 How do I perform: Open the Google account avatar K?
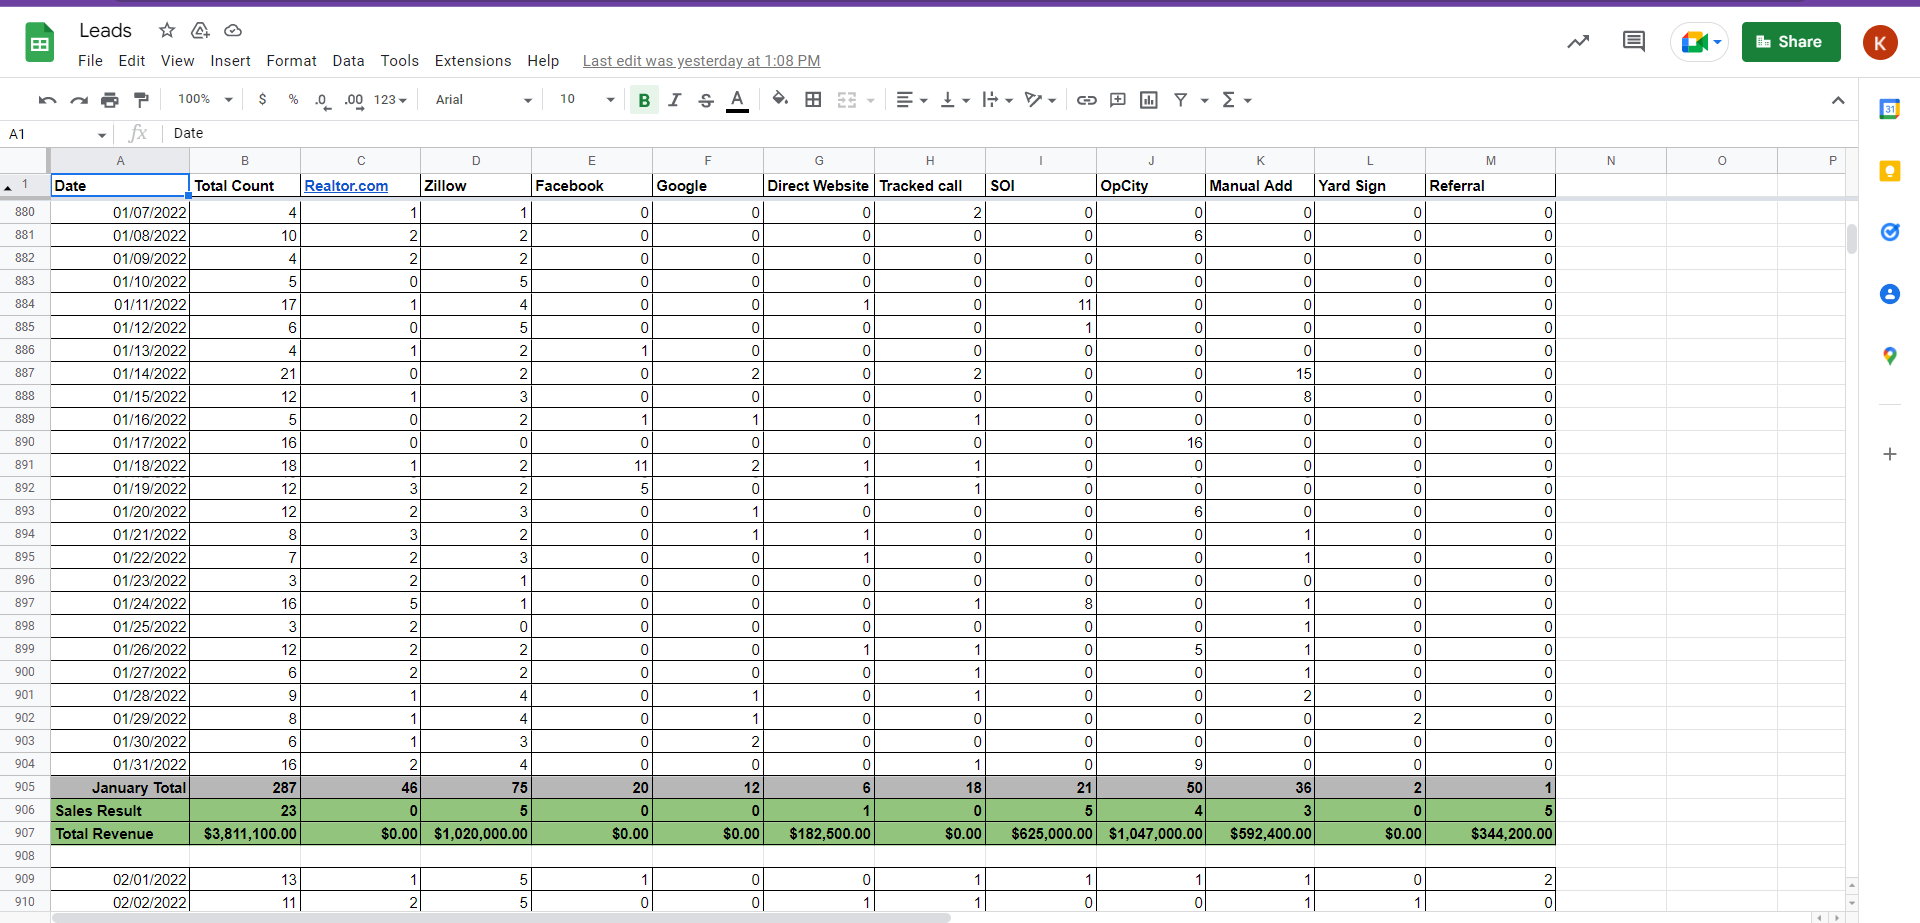tap(1880, 42)
